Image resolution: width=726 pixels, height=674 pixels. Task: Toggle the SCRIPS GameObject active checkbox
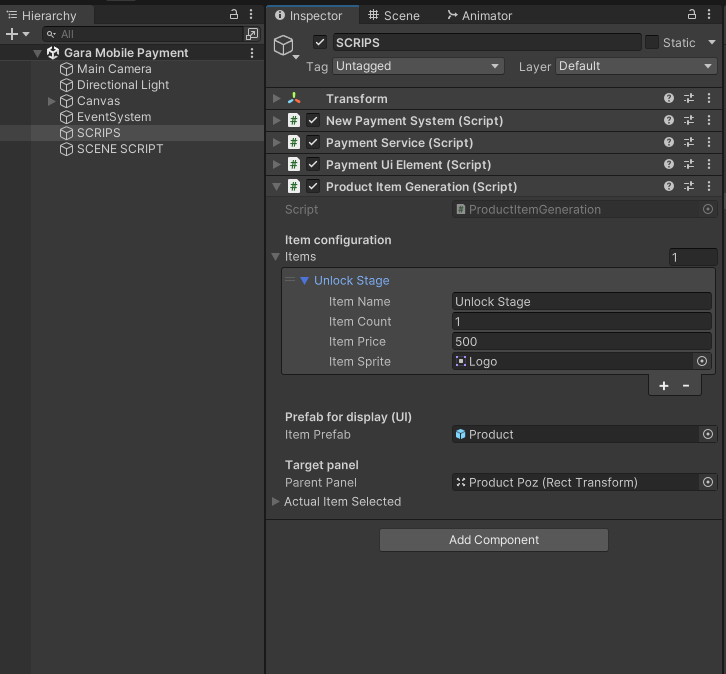320,42
